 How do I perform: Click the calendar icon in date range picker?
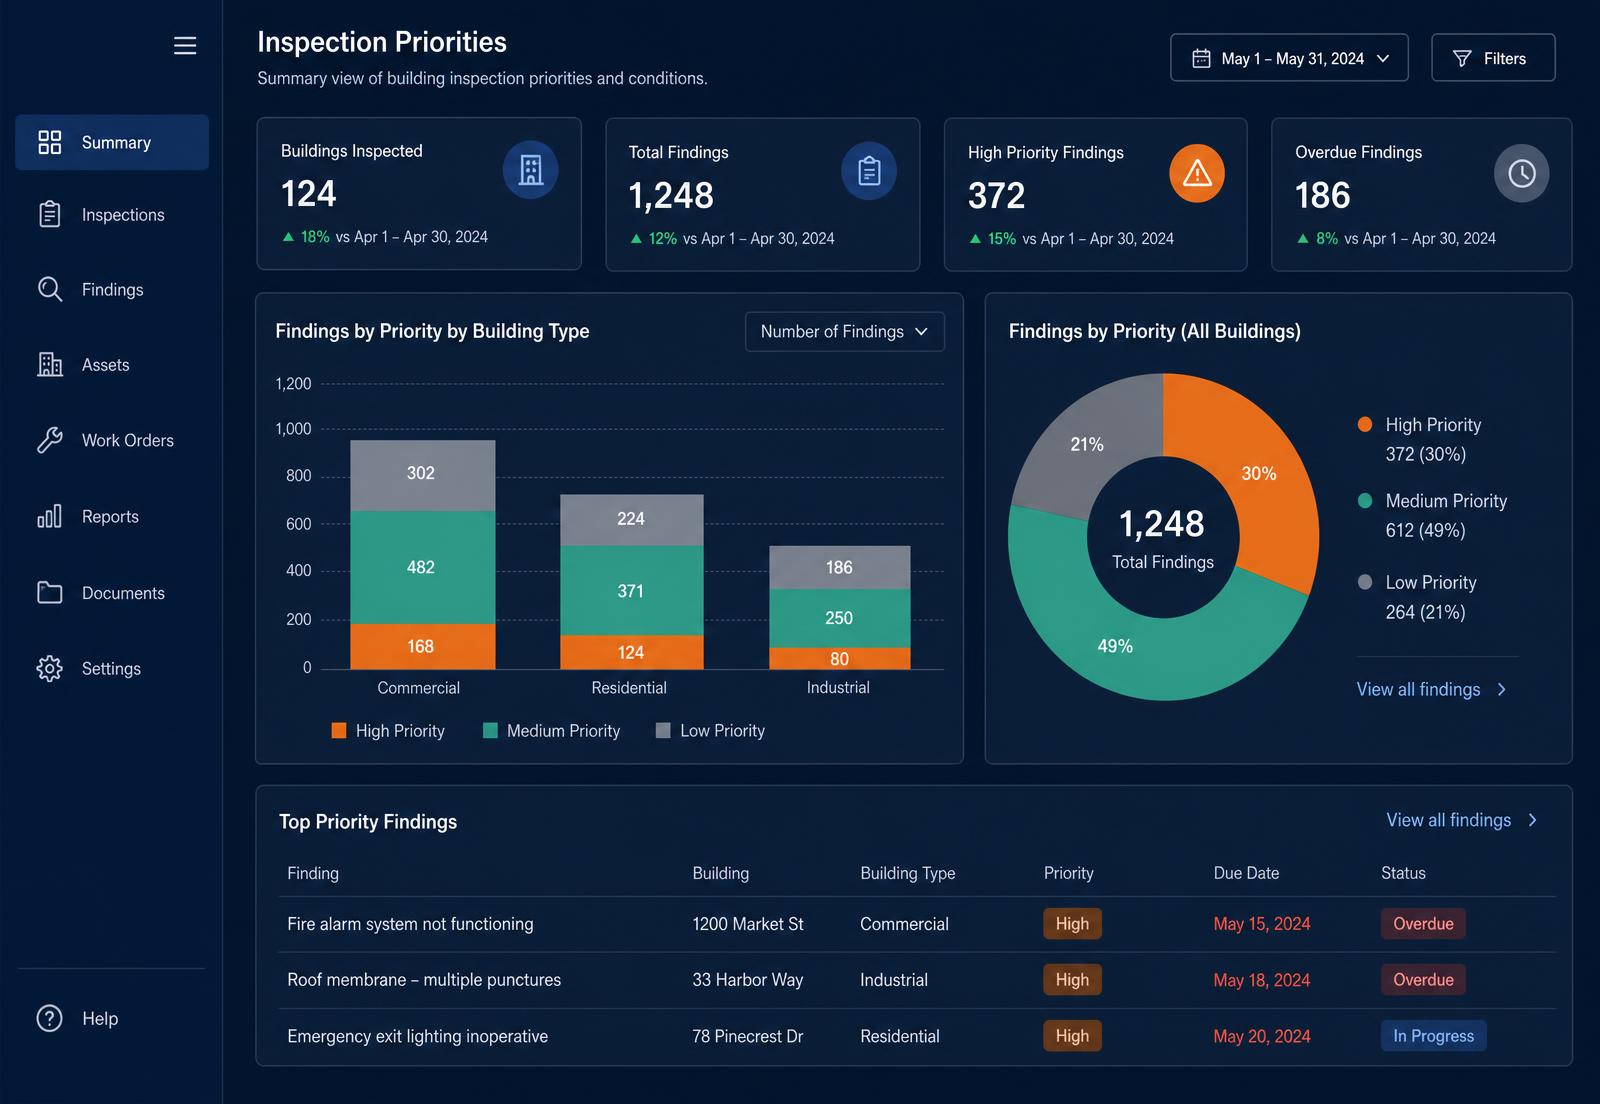1201,59
